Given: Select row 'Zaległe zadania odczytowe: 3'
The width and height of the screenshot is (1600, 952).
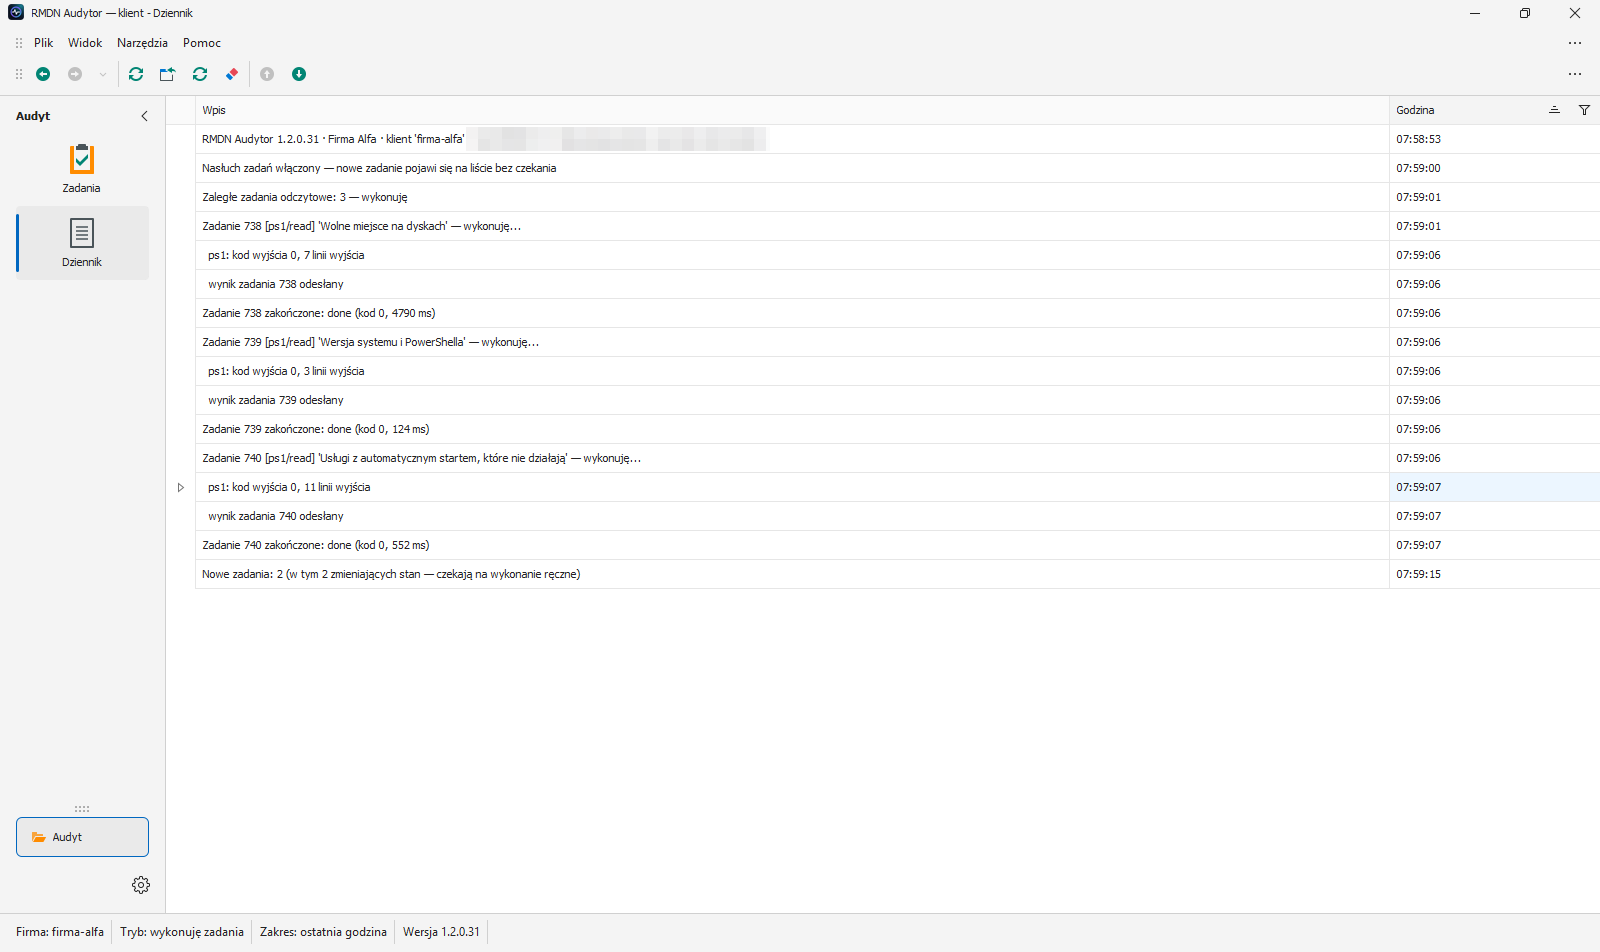Looking at the screenshot, I should pyautogui.click(x=792, y=197).
